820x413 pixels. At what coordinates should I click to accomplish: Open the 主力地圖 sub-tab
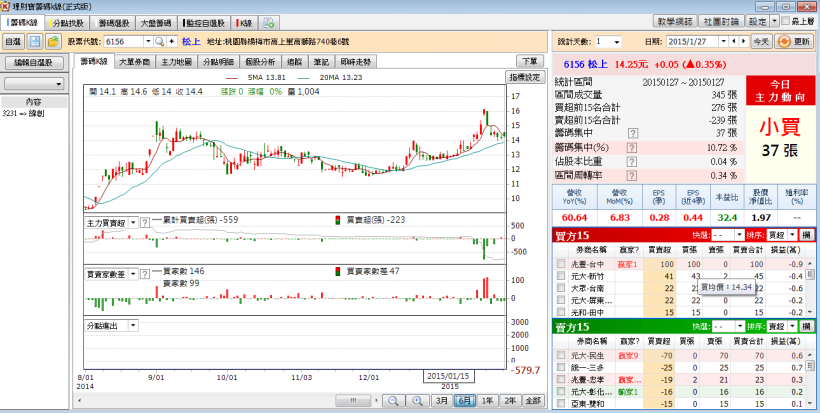(176, 62)
